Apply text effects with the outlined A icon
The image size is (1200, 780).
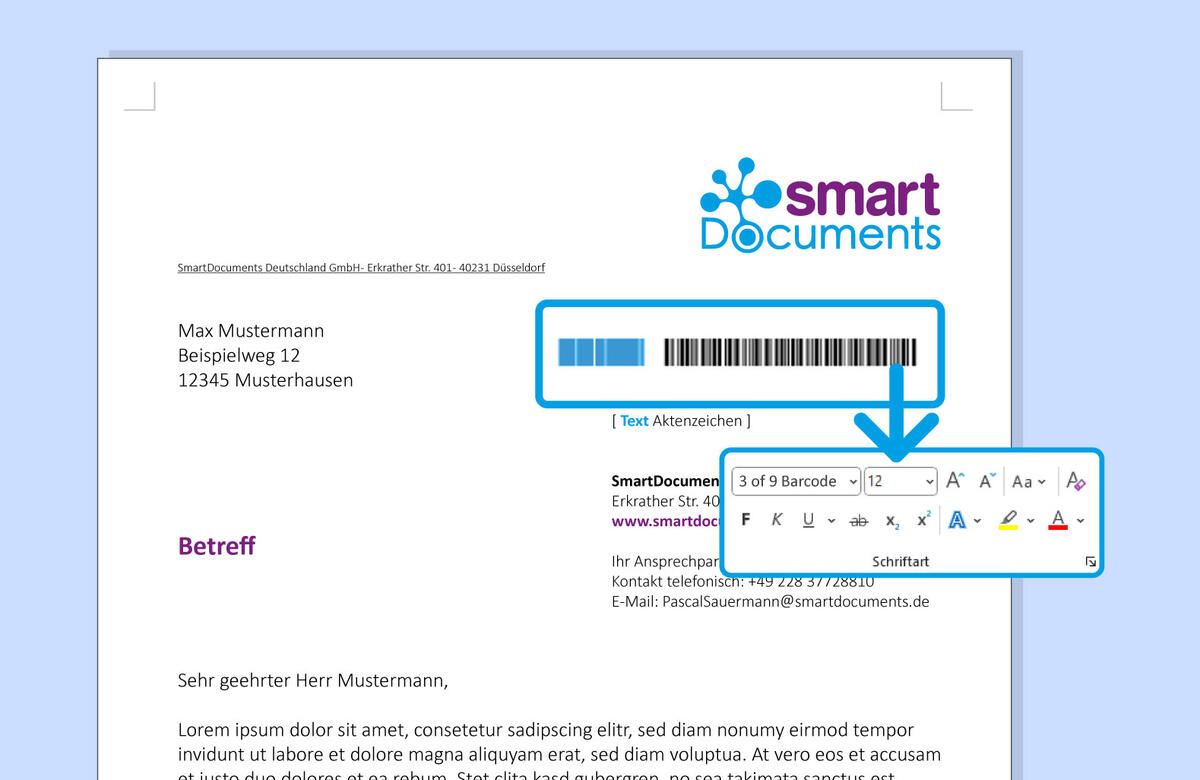click(x=957, y=520)
